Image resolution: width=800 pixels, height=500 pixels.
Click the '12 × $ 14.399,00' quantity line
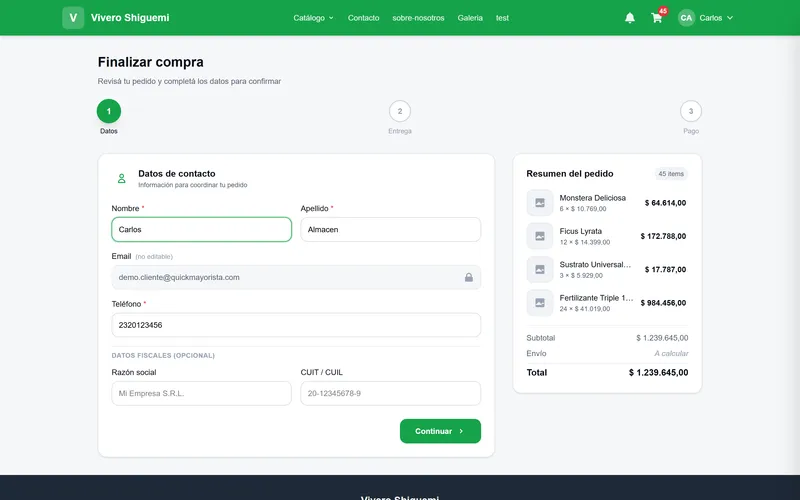585,242
